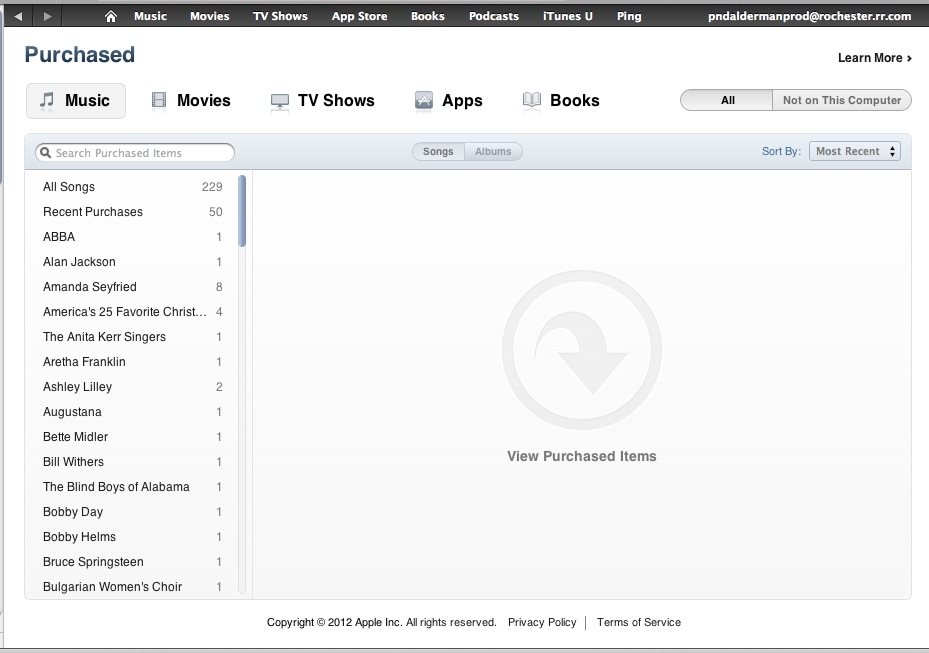Viewport: 929px width, 653px height.
Task: Open iTunes U in the navigation bar
Action: pos(568,16)
